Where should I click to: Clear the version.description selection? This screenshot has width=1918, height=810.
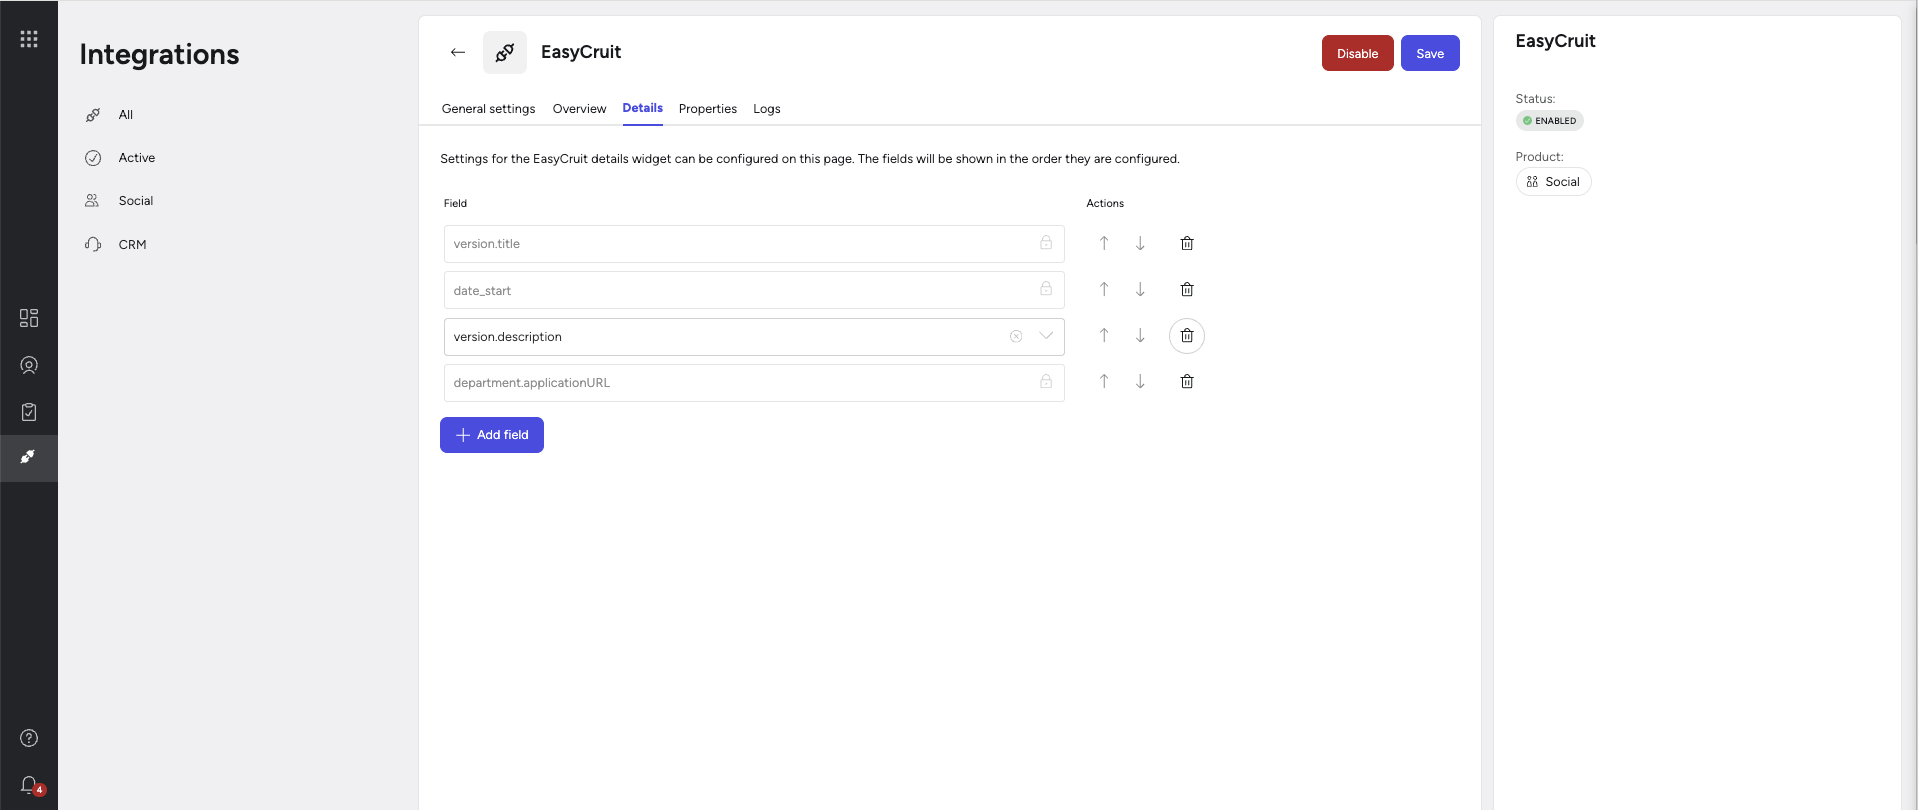point(1016,336)
